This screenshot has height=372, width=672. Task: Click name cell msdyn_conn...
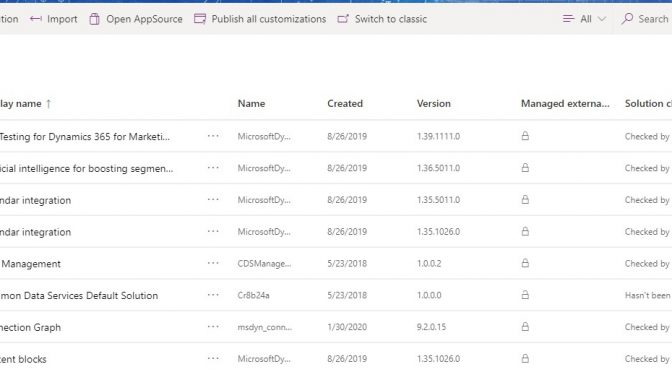click(264, 327)
